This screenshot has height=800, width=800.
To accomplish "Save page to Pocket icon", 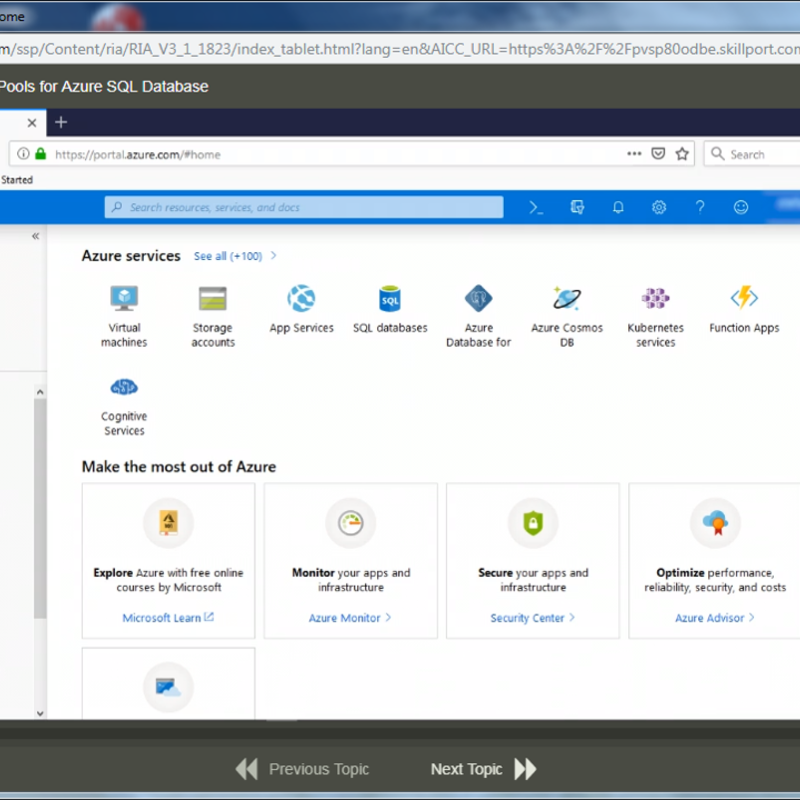I will point(658,154).
